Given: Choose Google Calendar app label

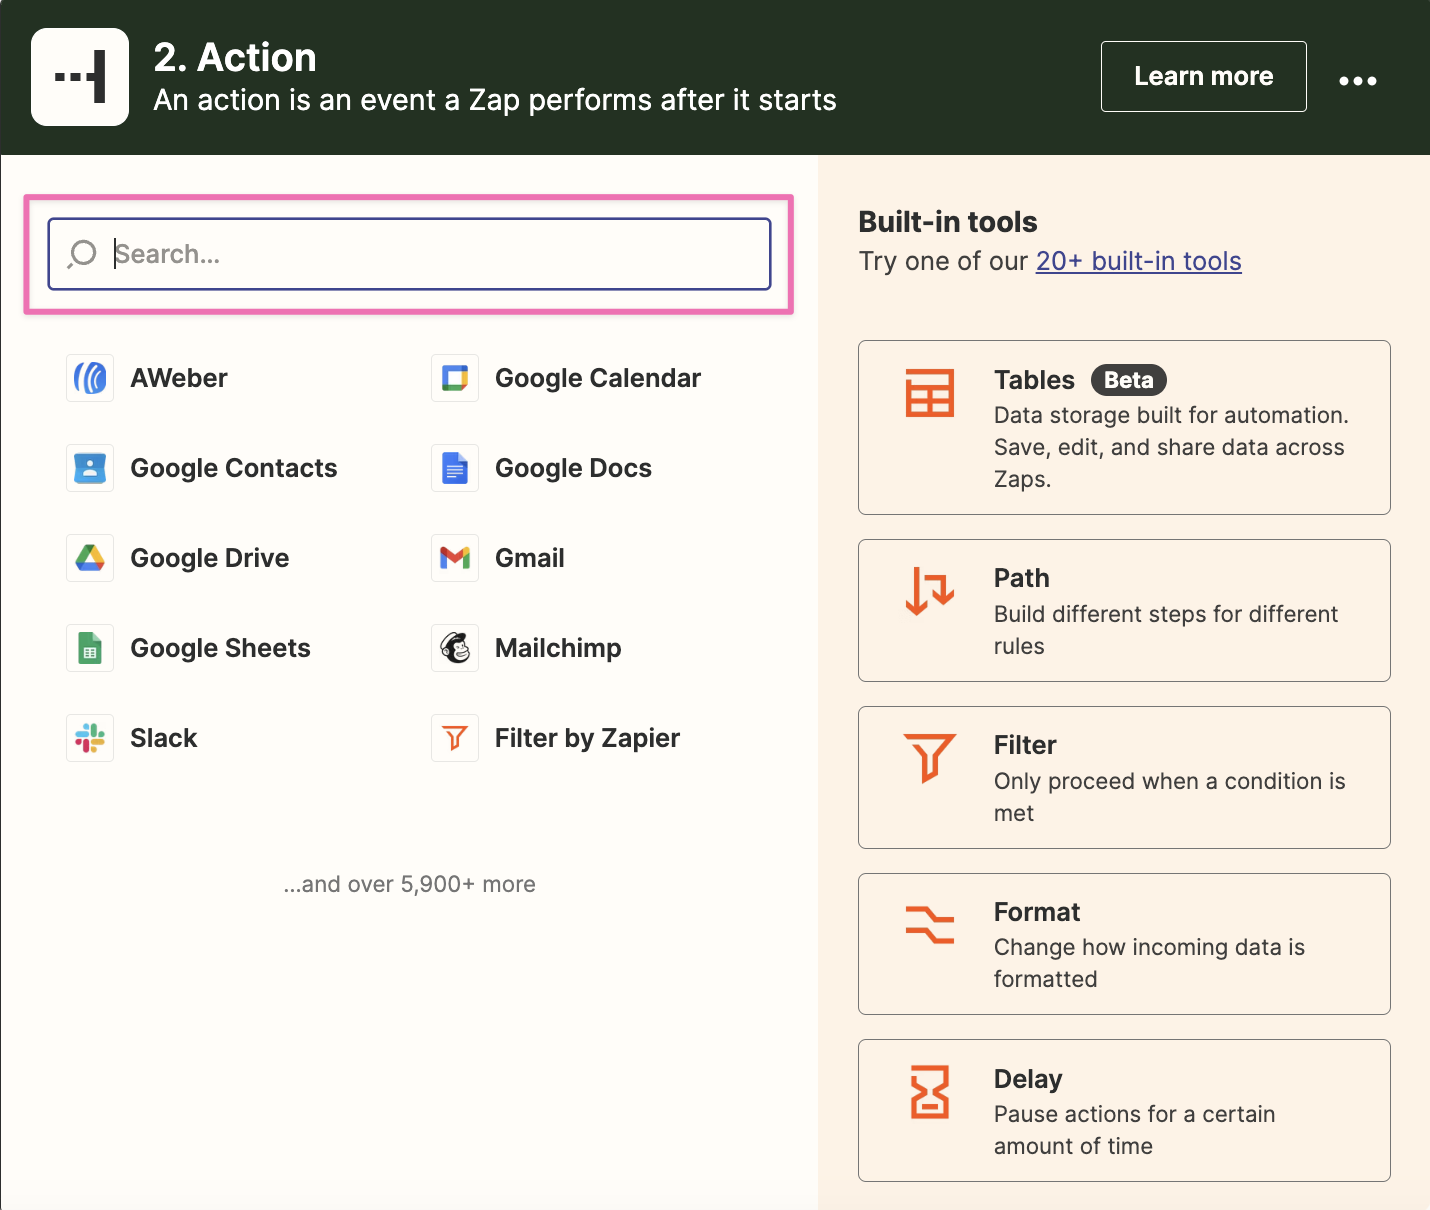Looking at the screenshot, I should (x=598, y=378).
